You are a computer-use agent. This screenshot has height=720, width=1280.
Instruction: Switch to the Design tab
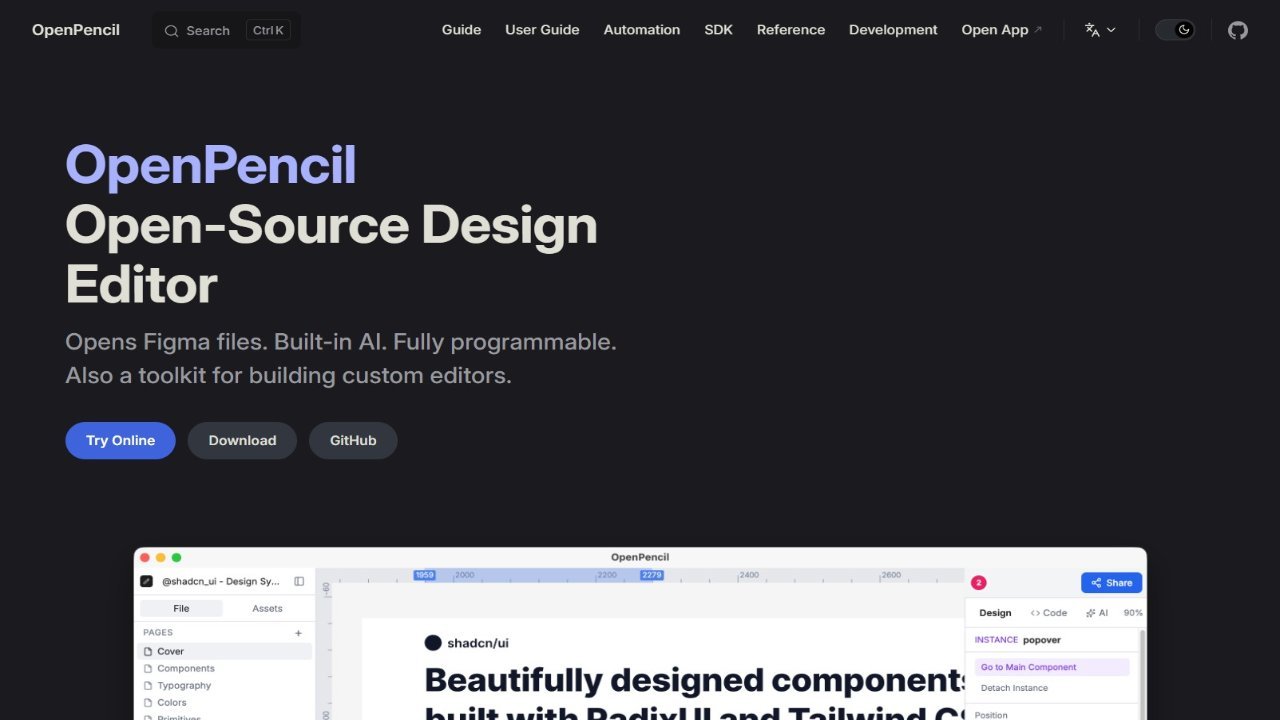tap(995, 613)
